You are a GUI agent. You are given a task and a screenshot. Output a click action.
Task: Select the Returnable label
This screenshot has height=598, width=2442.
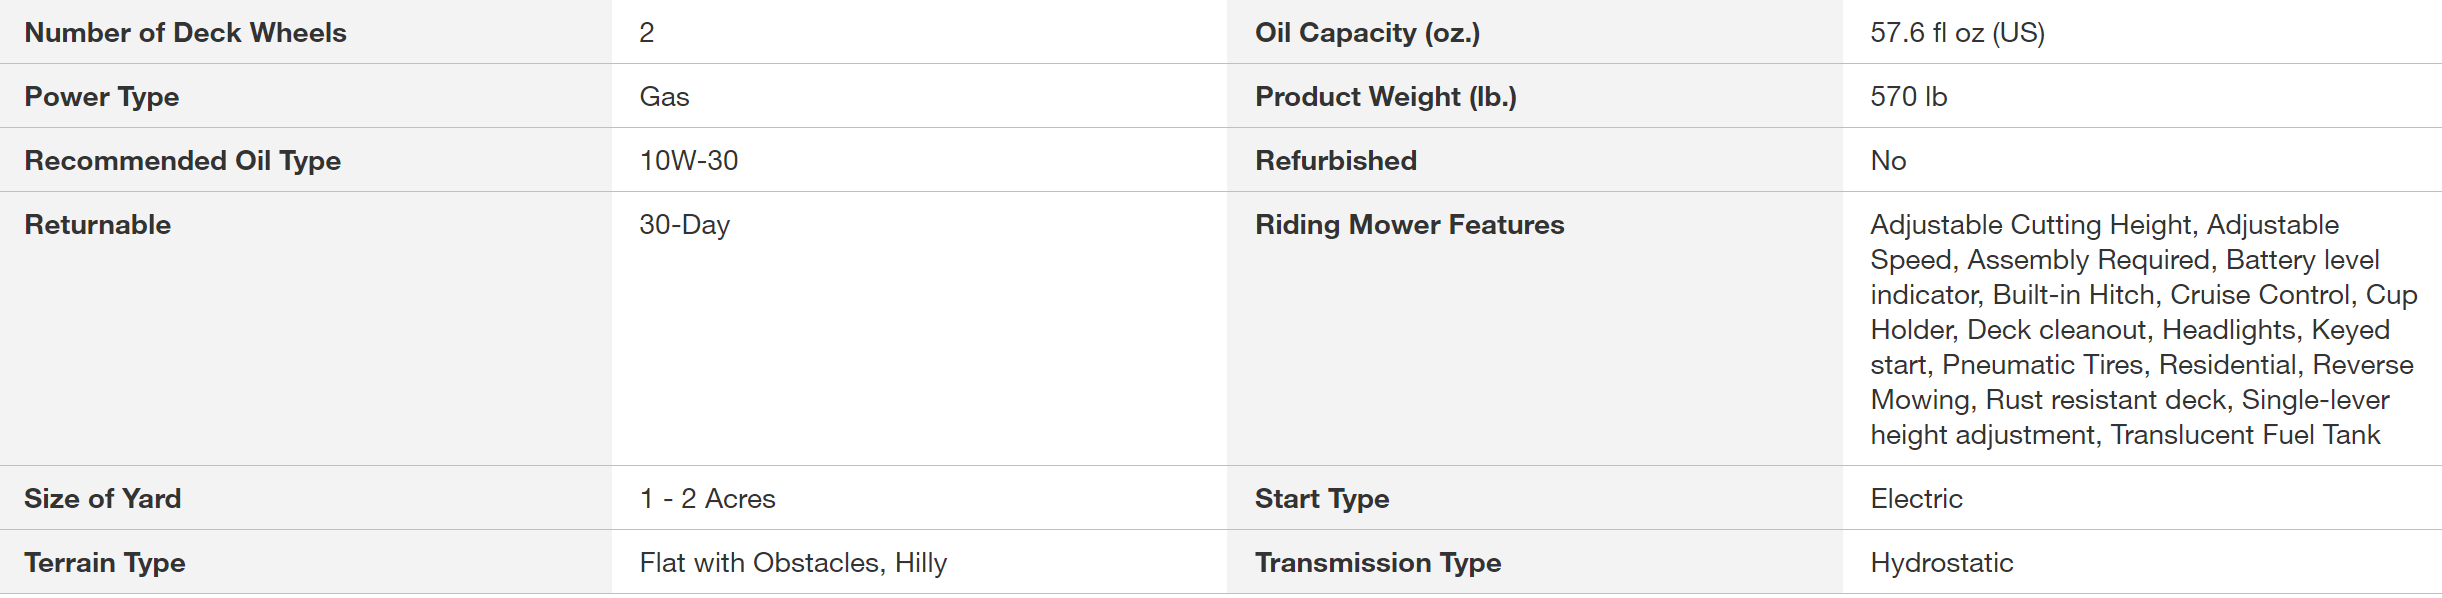click(x=97, y=224)
